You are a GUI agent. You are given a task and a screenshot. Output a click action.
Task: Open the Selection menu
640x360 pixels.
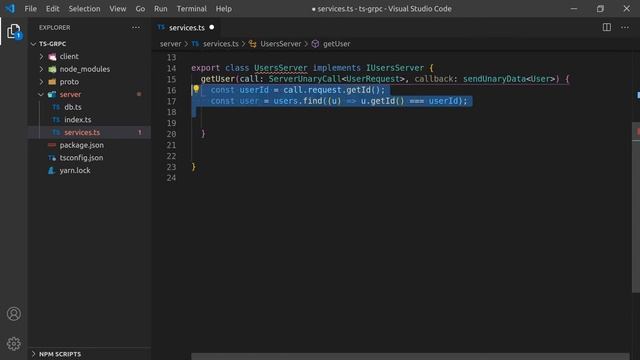[84, 9]
